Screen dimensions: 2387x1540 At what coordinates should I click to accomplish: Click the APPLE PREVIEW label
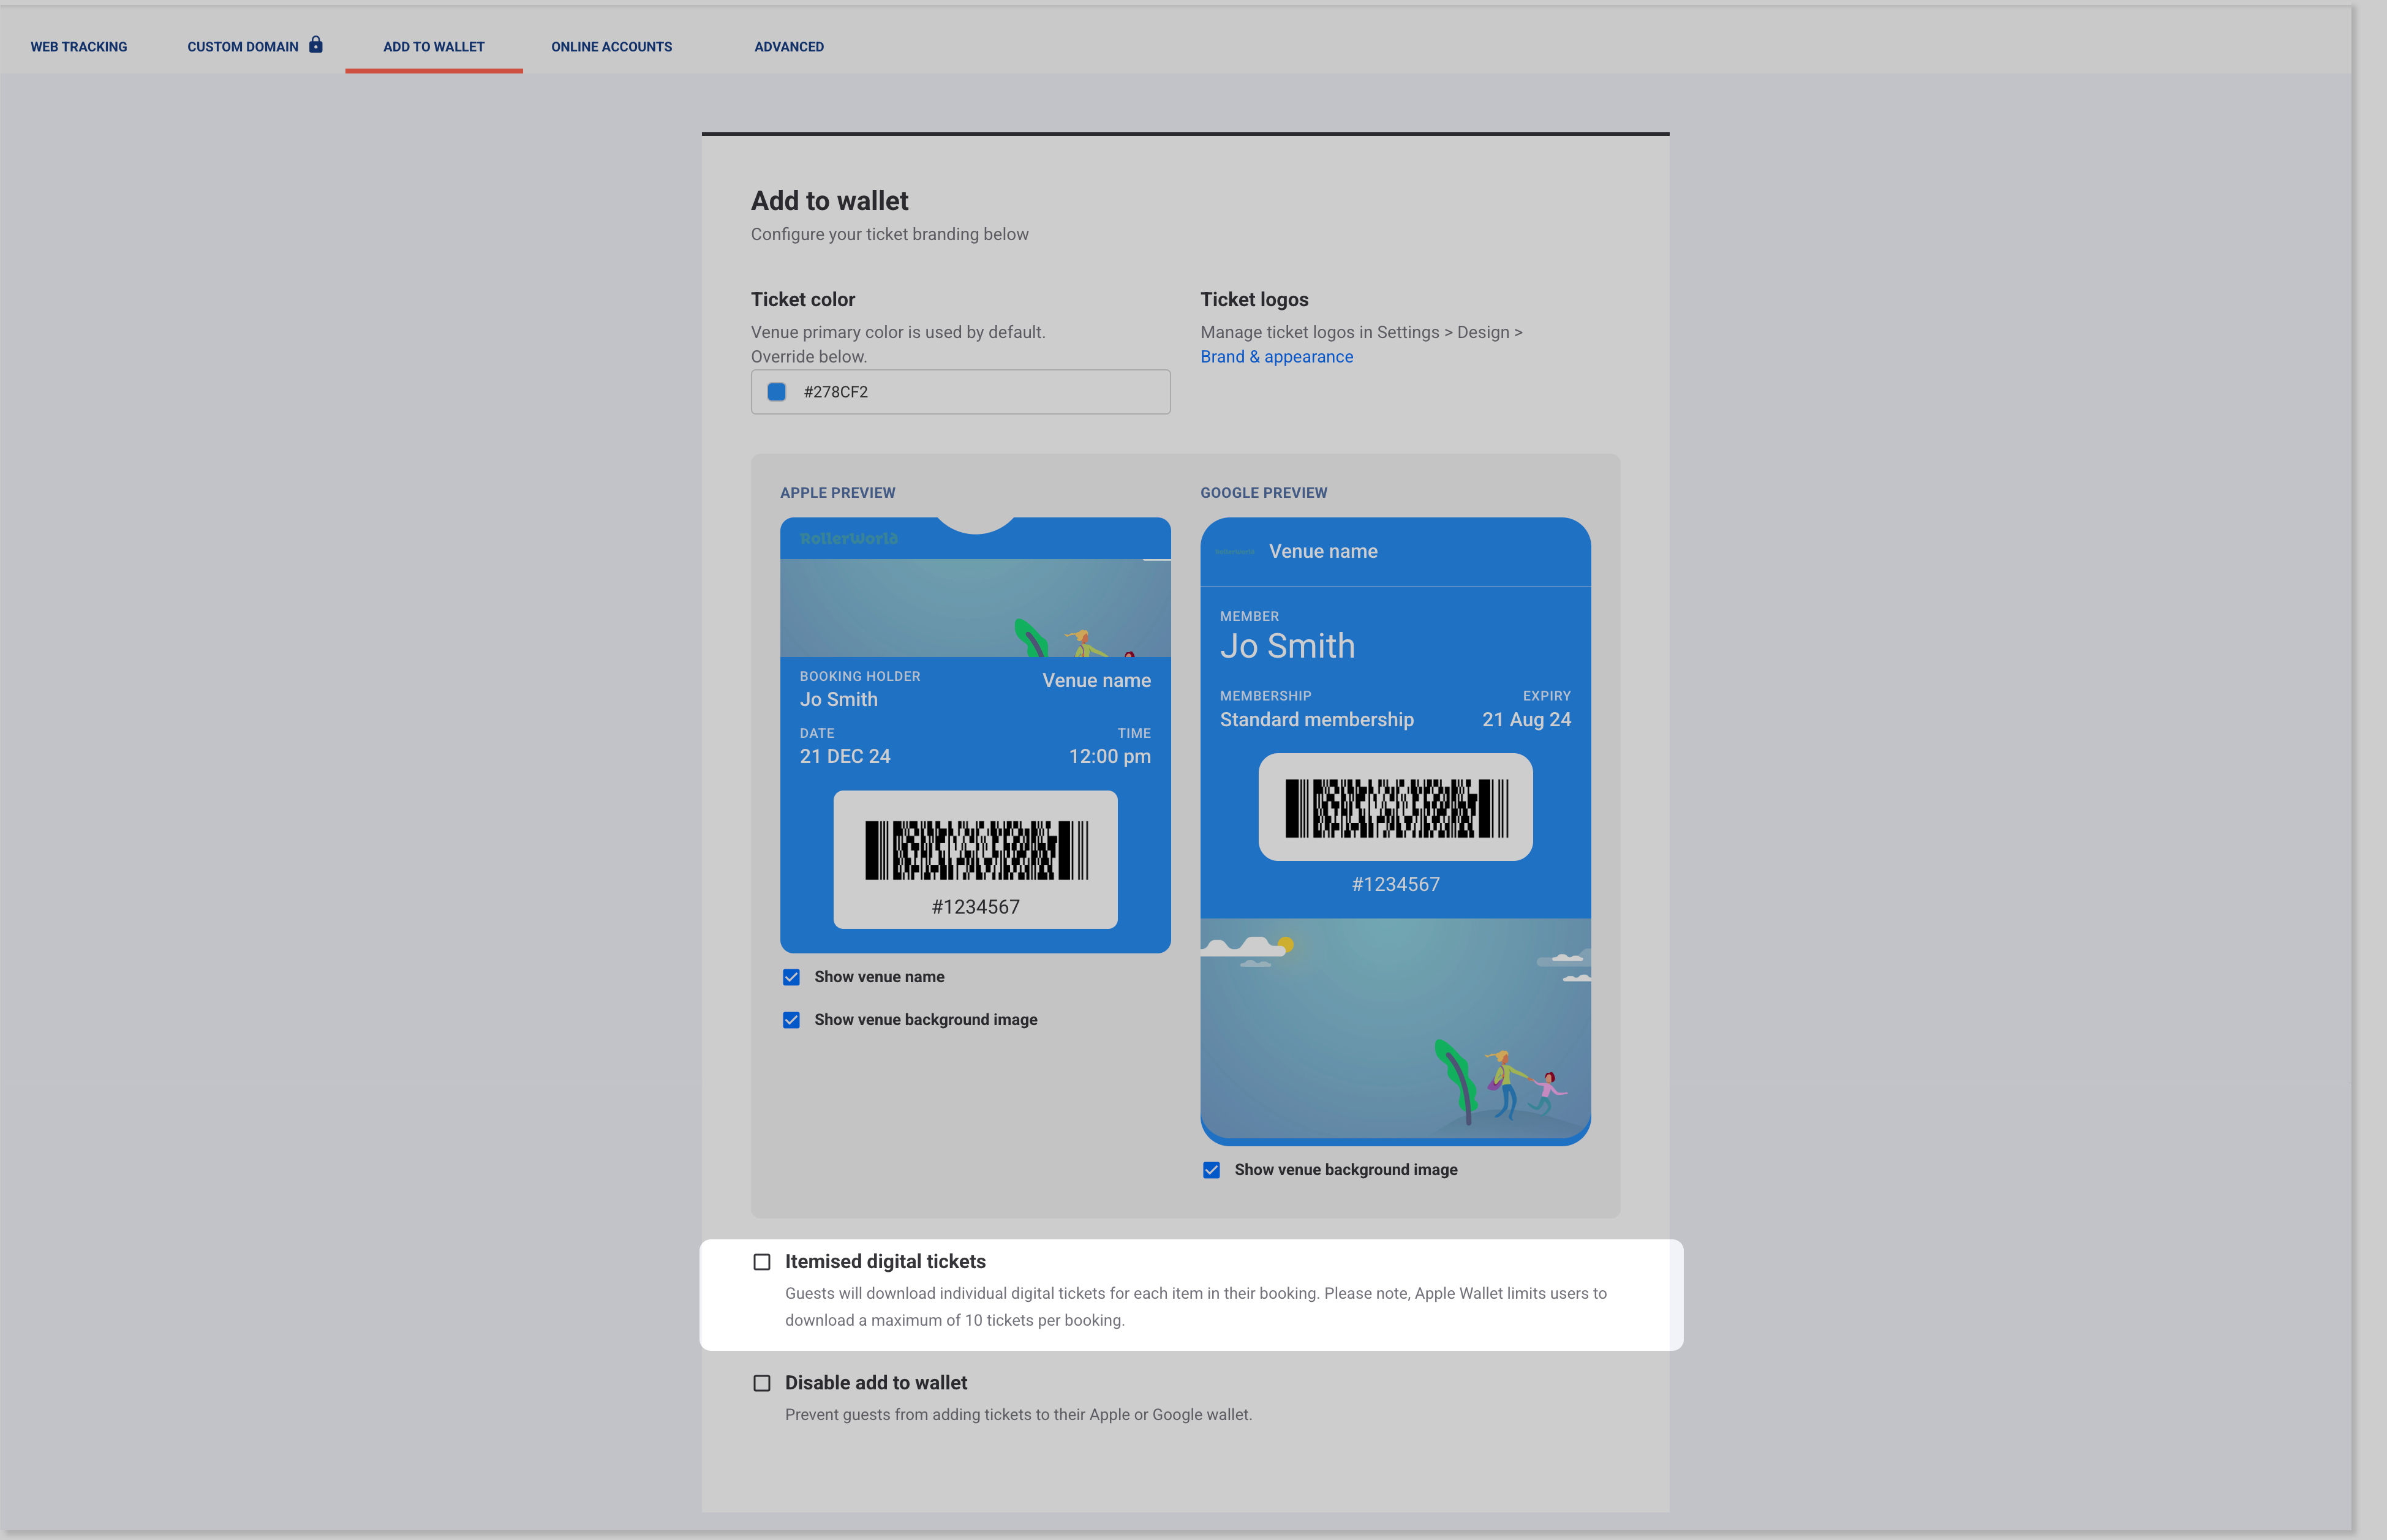pyautogui.click(x=838, y=493)
